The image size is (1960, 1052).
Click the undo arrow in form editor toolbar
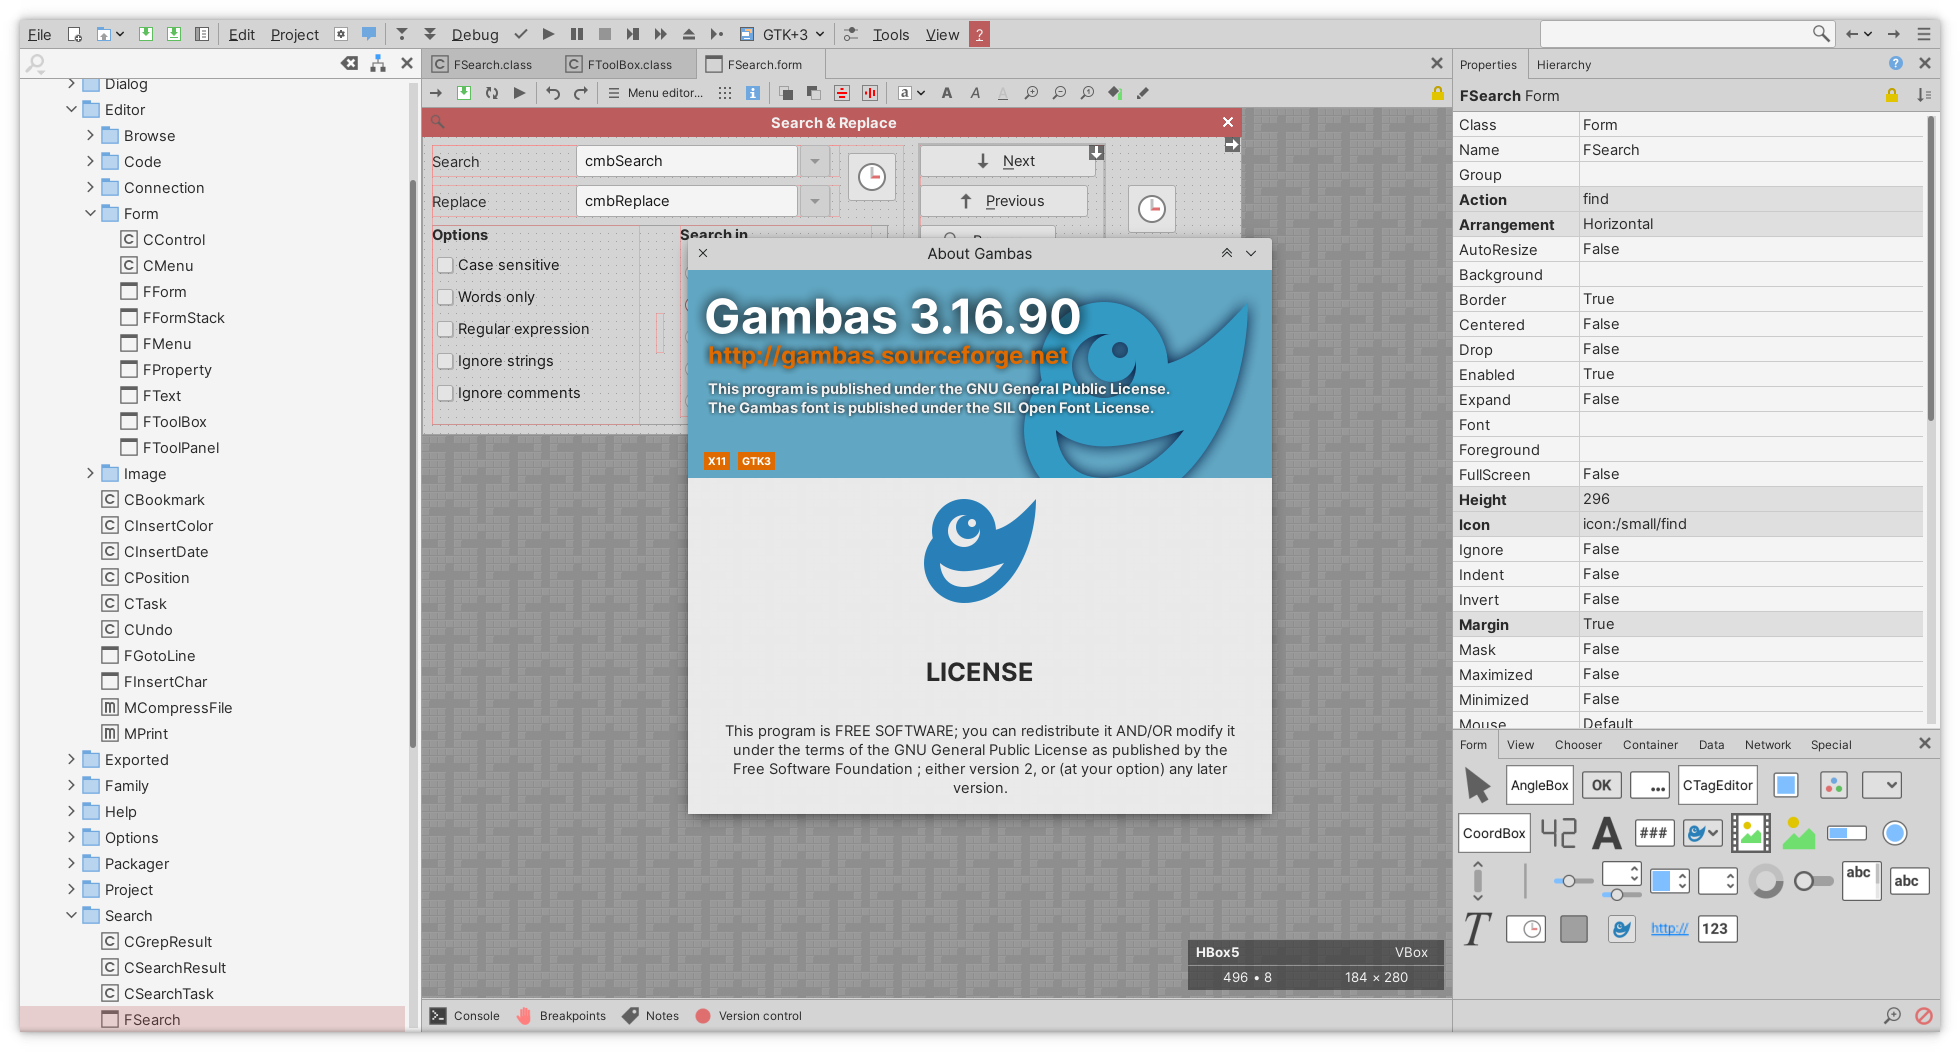[x=553, y=93]
